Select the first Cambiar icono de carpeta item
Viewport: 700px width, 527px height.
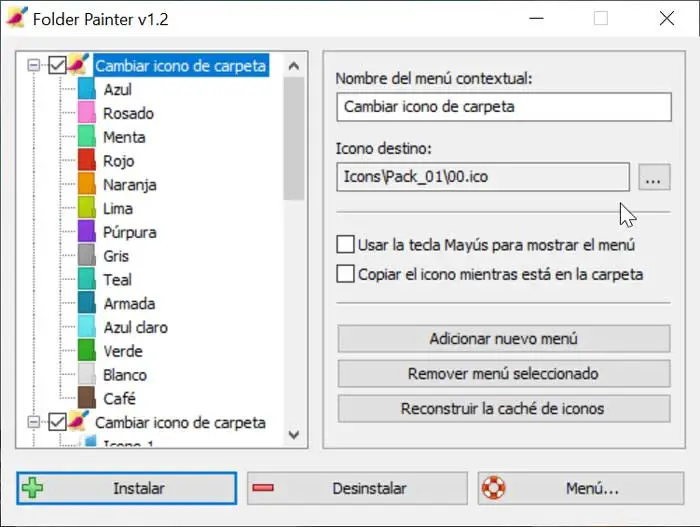coord(180,66)
